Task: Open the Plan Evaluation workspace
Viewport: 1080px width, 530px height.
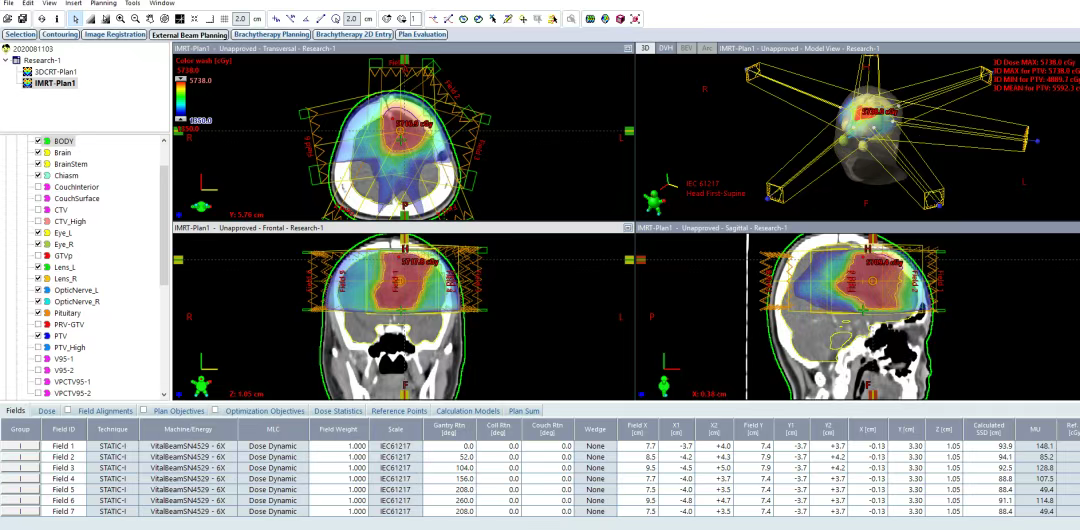Action: [421, 34]
